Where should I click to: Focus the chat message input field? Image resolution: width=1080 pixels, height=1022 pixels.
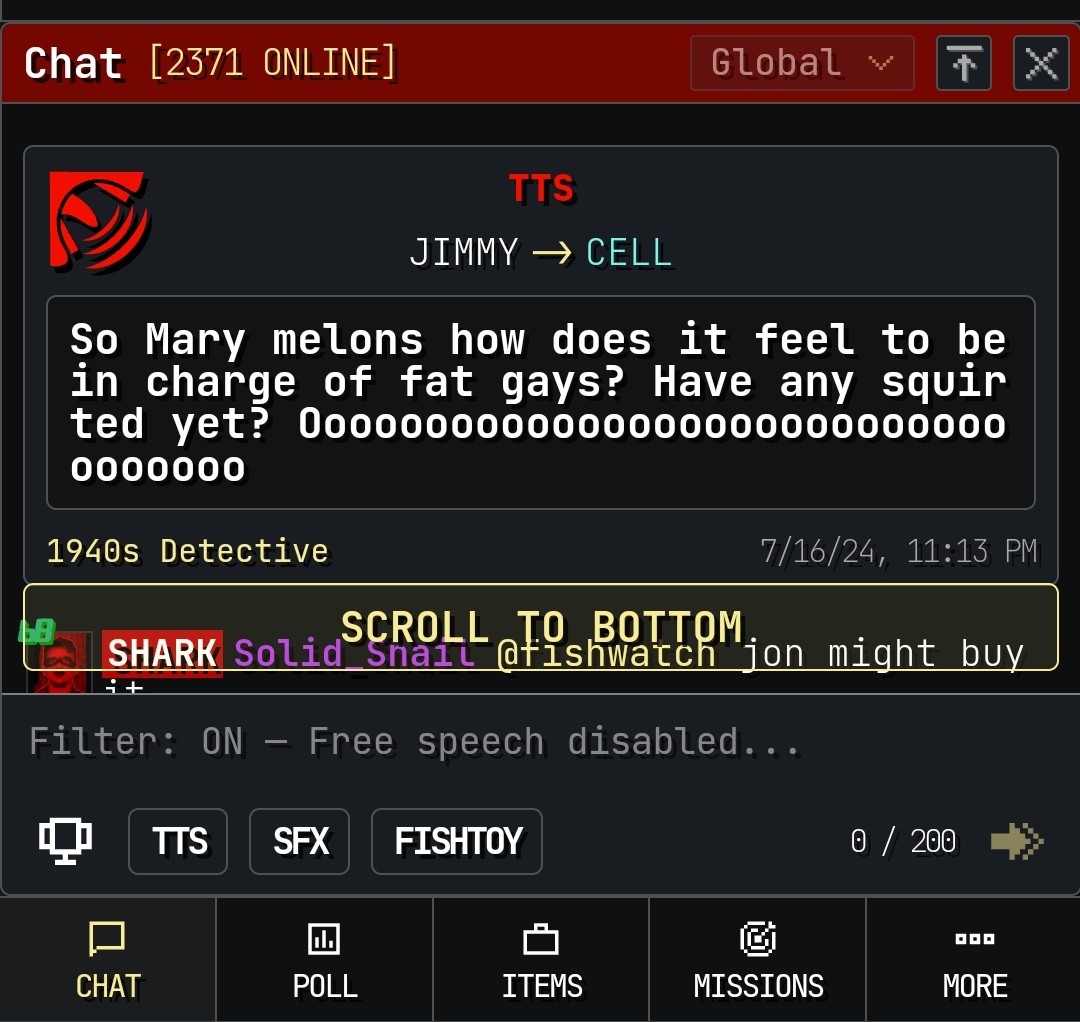(x=540, y=742)
